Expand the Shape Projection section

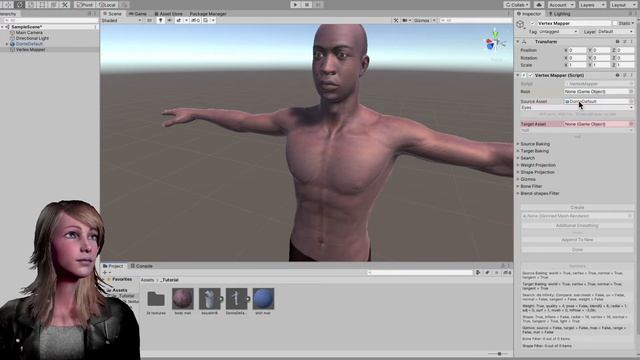(x=537, y=172)
